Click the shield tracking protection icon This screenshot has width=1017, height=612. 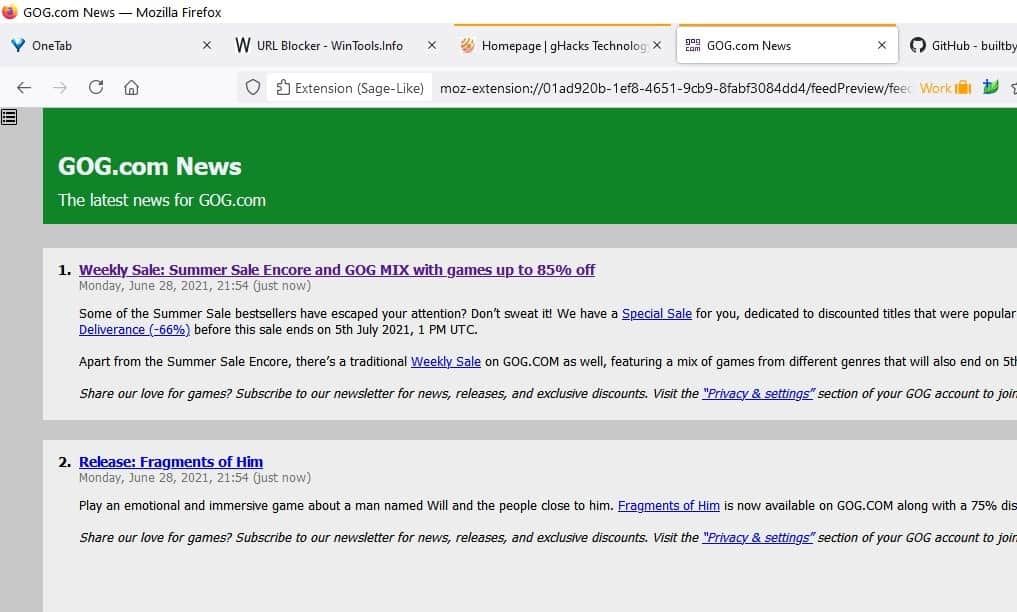point(253,88)
